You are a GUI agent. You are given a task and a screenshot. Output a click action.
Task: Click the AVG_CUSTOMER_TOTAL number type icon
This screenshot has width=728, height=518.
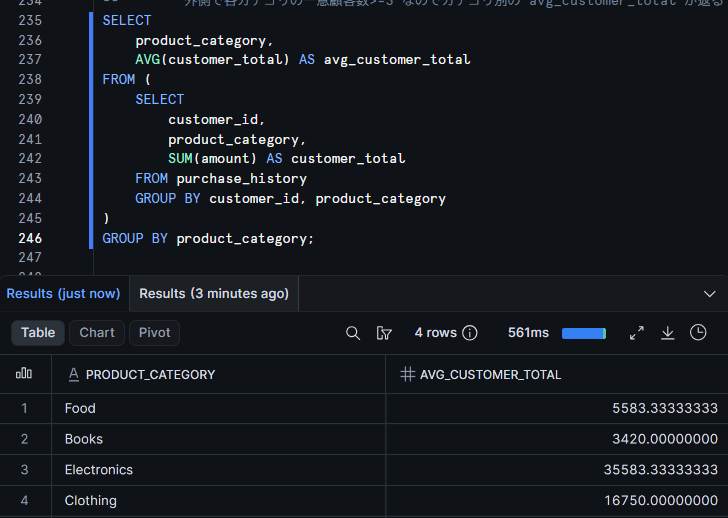pyautogui.click(x=407, y=374)
